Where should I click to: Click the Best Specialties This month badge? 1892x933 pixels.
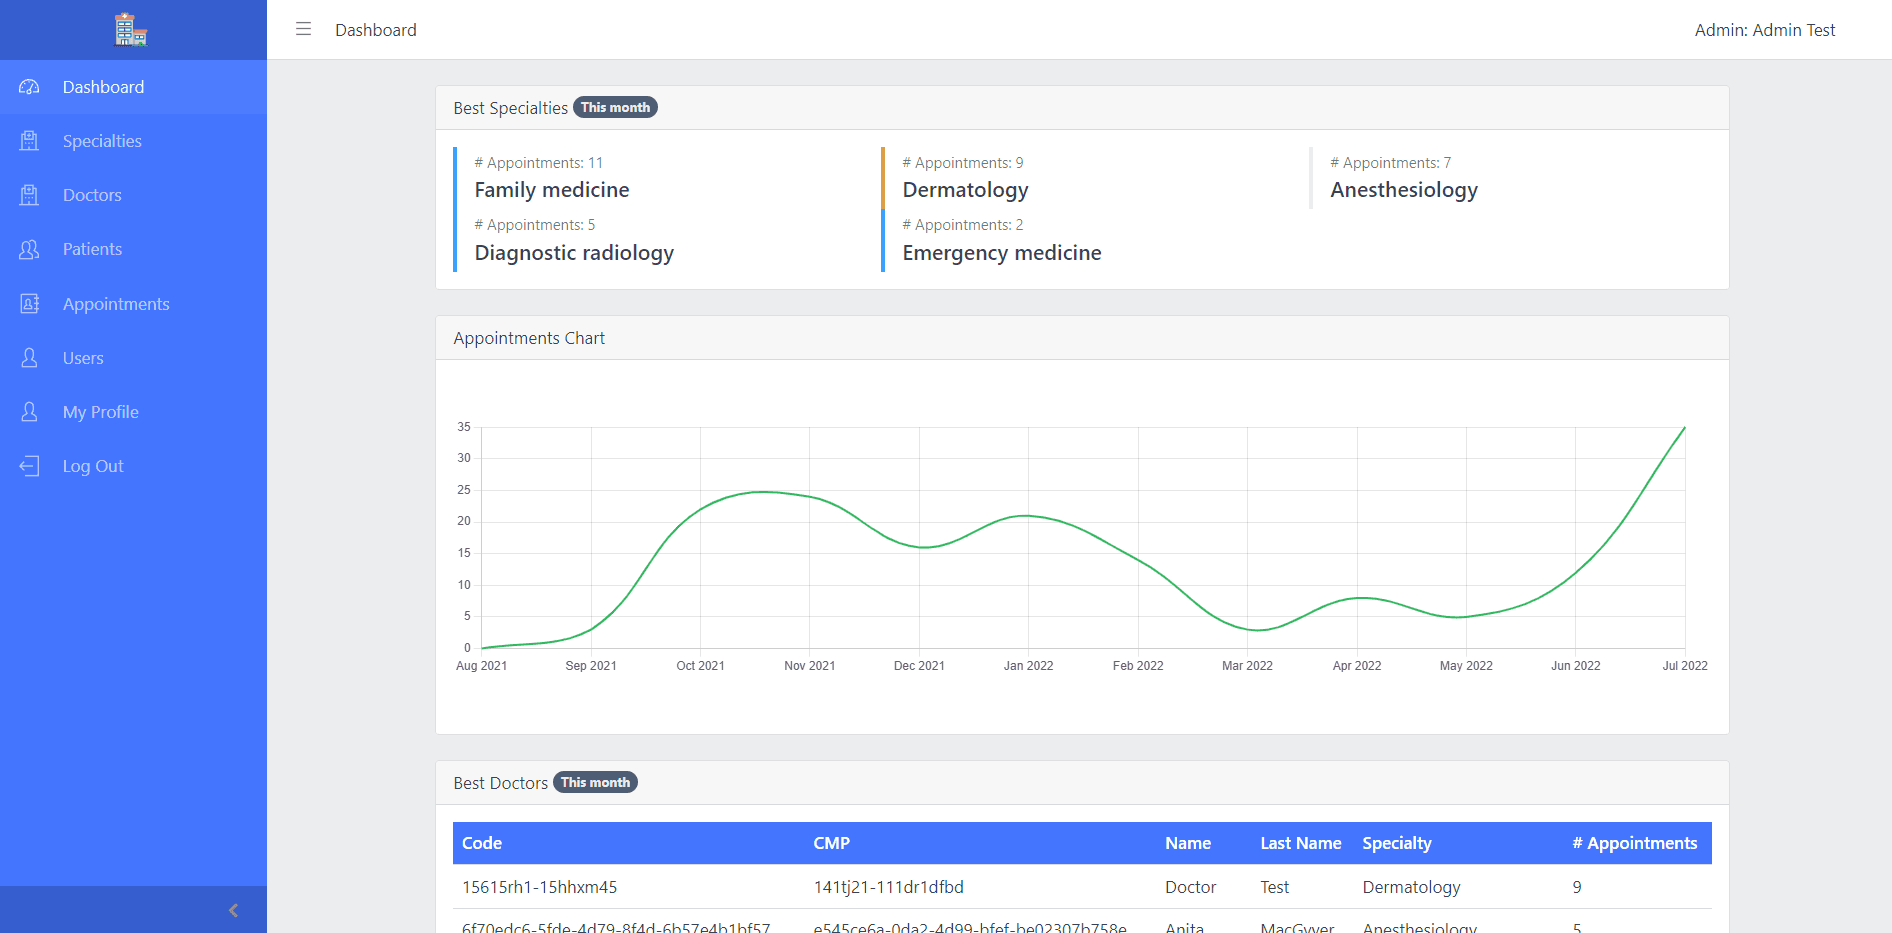615,107
